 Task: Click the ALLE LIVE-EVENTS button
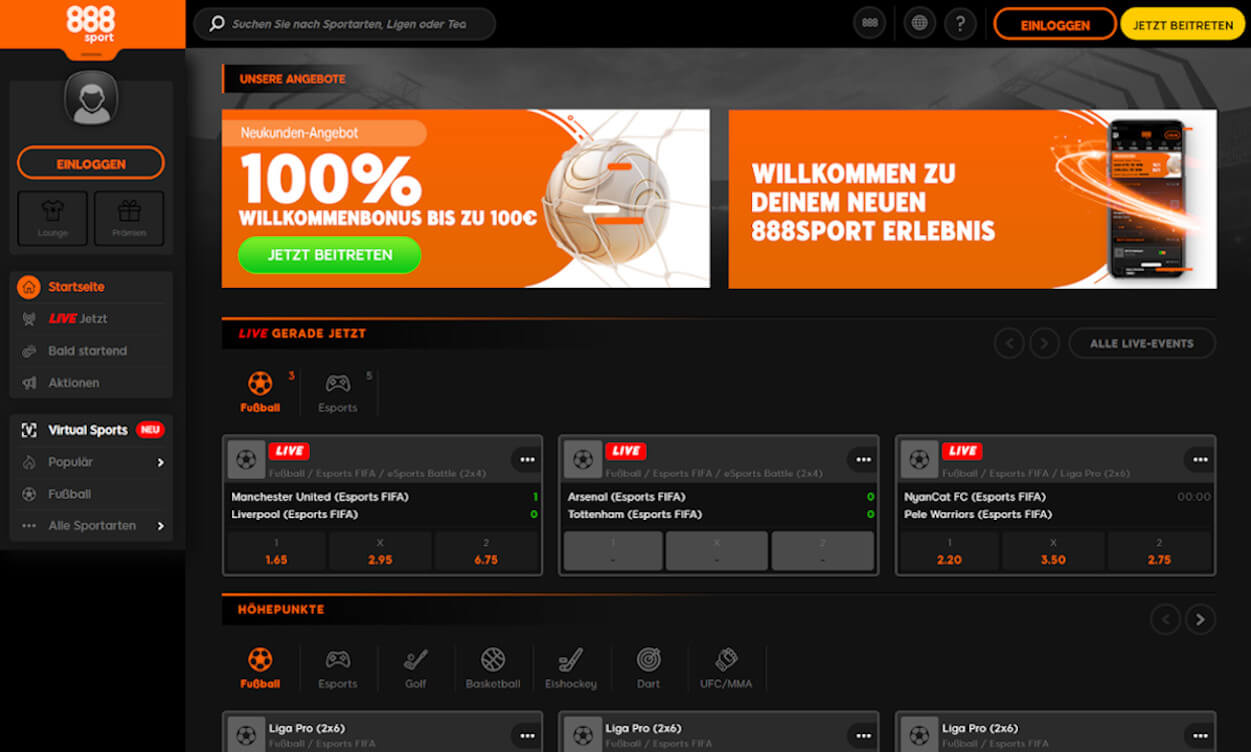pyautogui.click(x=1142, y=343)
